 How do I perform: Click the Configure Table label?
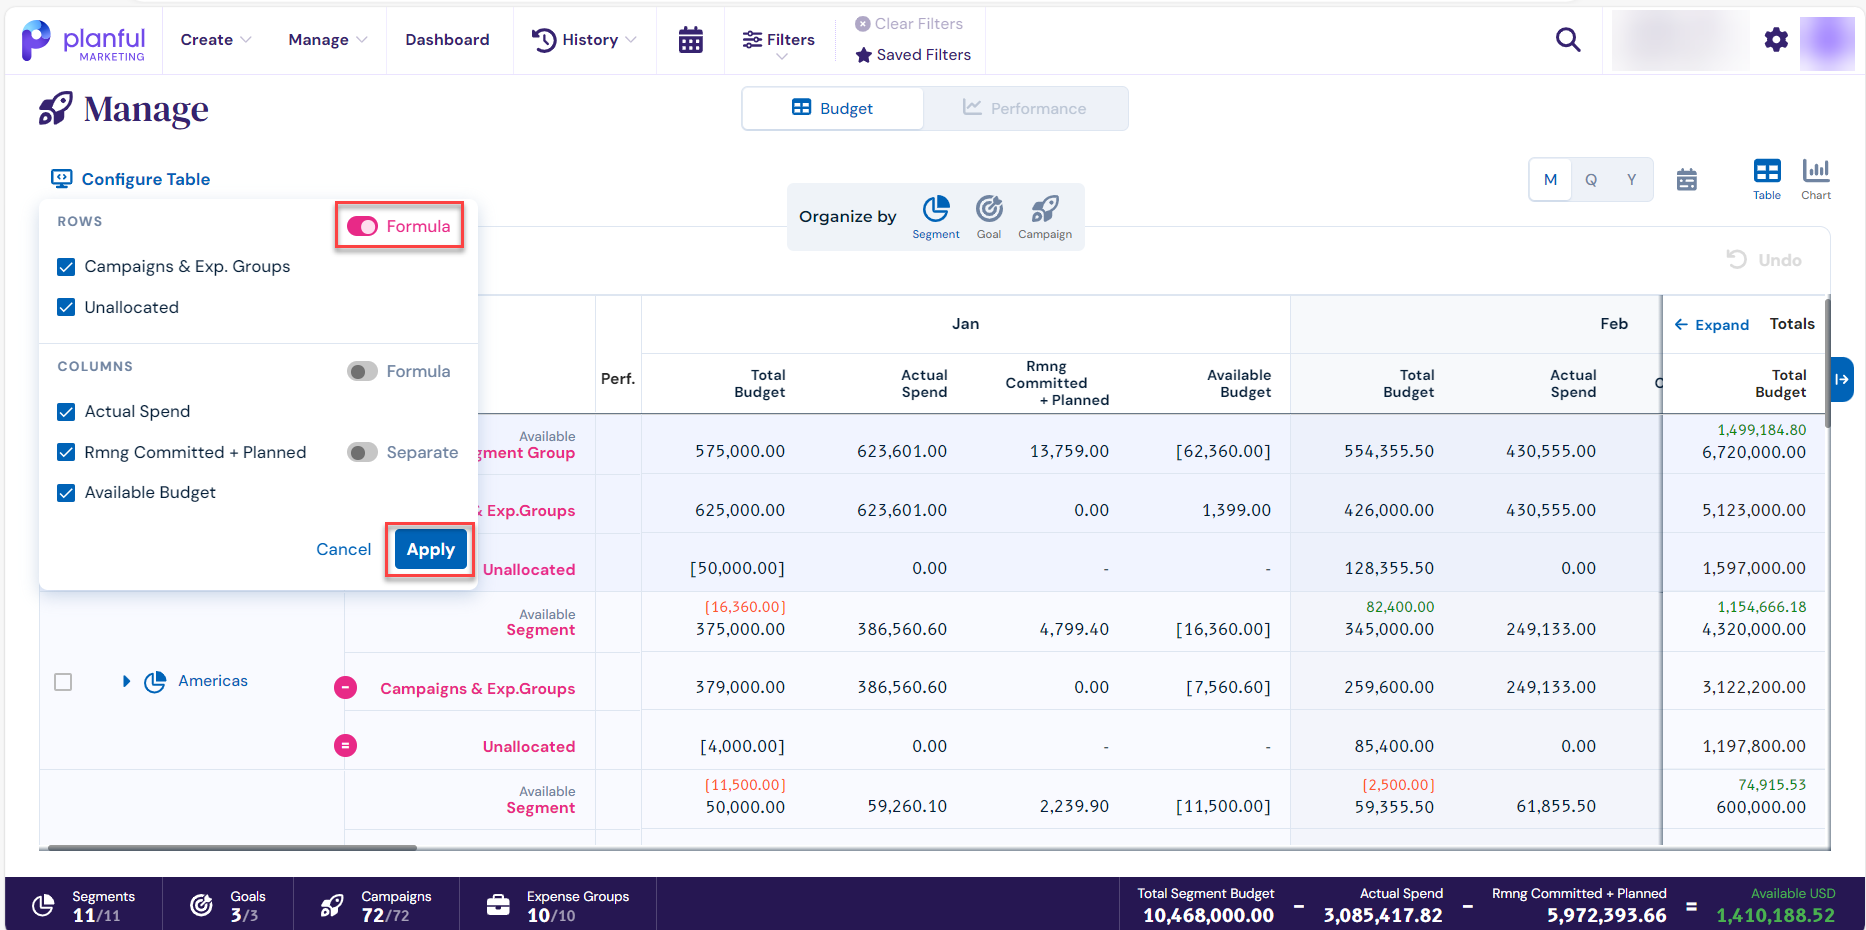146,179
